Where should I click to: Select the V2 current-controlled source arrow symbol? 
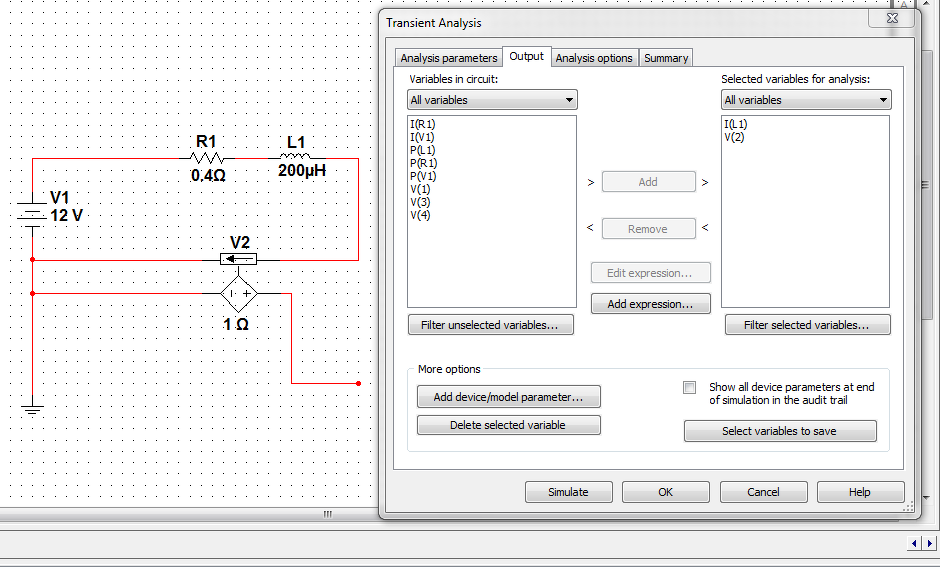tap(239, 259)
